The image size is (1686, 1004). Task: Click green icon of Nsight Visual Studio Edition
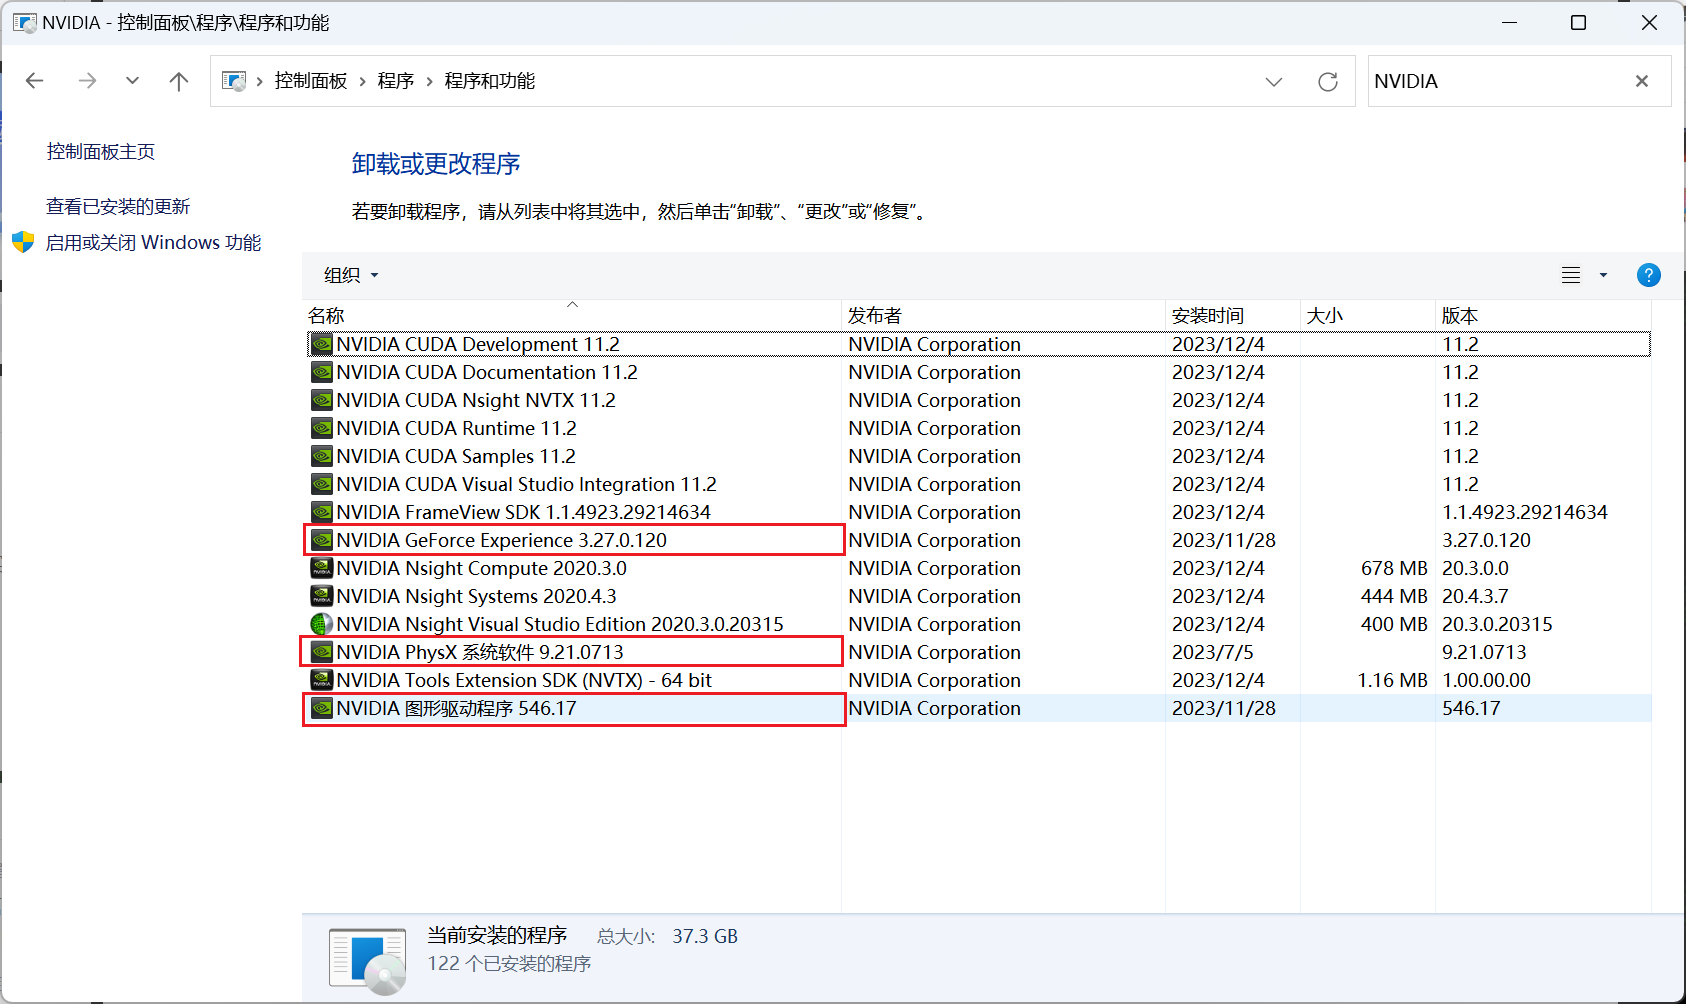click(322, 625)
